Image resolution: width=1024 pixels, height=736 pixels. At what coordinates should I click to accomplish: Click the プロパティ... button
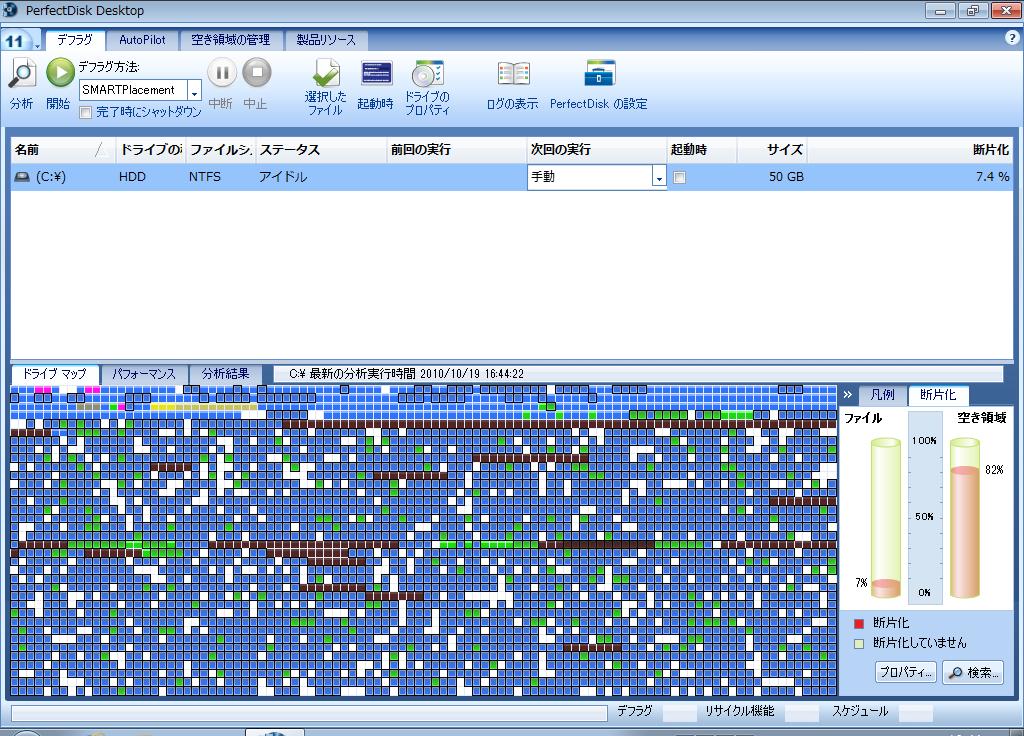tap(906, 672)
